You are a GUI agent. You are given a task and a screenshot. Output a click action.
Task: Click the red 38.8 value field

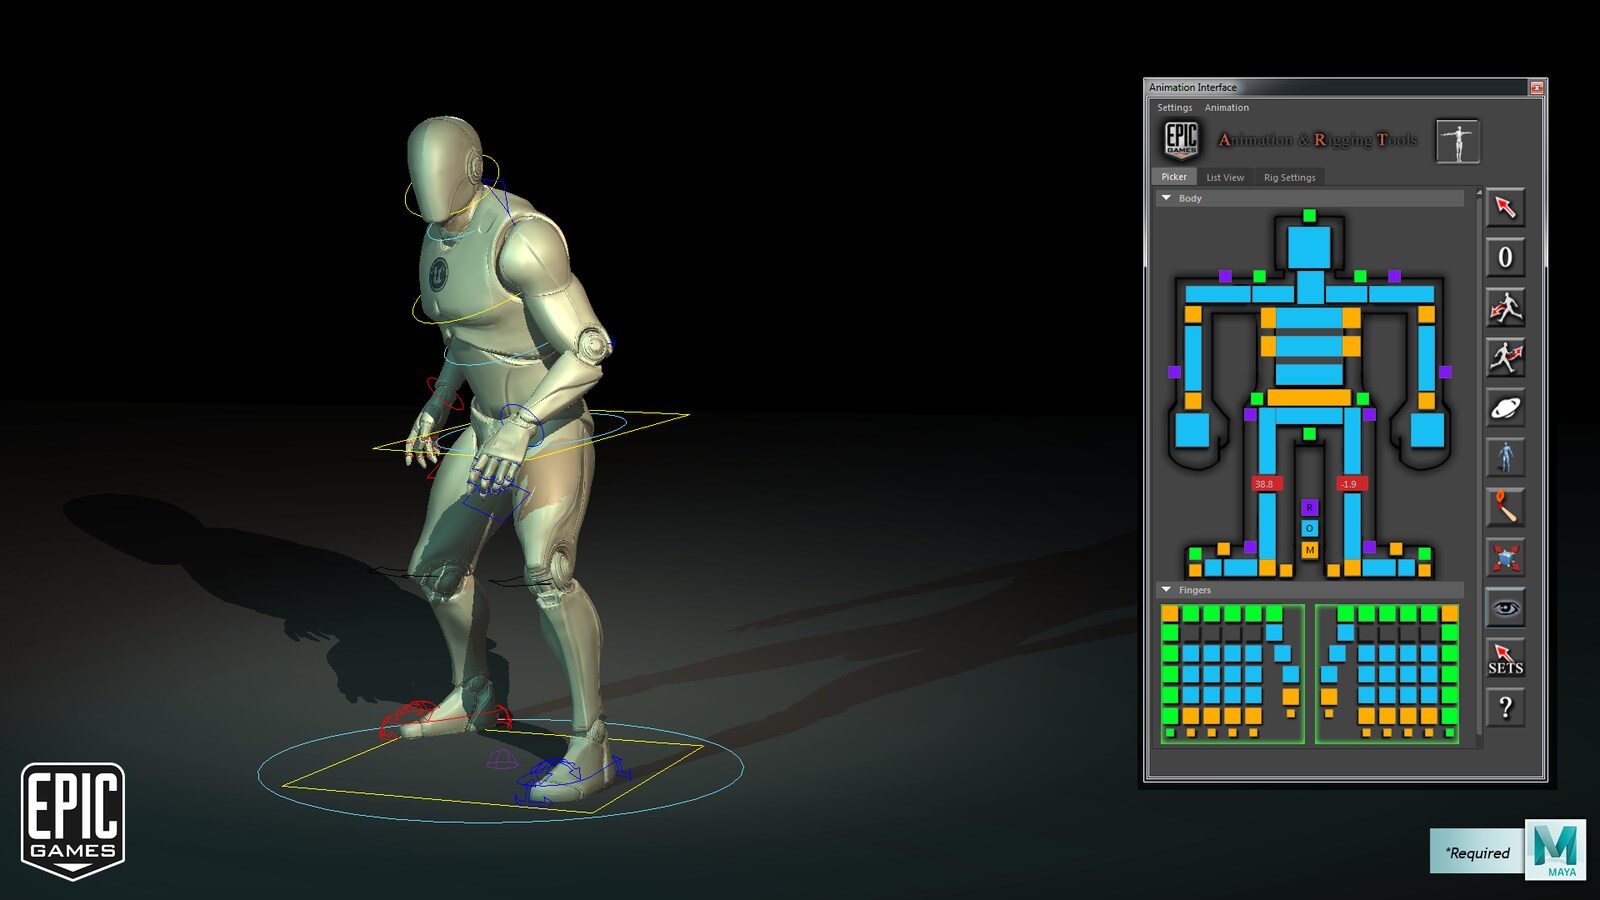click(1264, 484)
